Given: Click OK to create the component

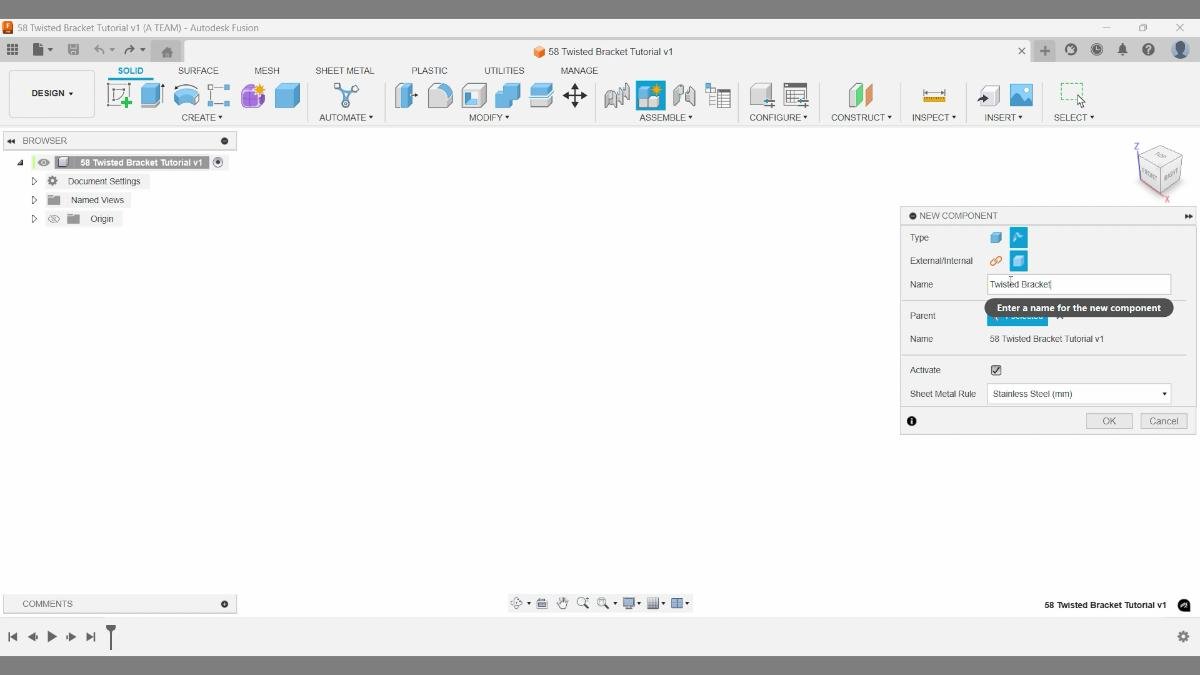Looking at the screenshot, I should 1108,420.
